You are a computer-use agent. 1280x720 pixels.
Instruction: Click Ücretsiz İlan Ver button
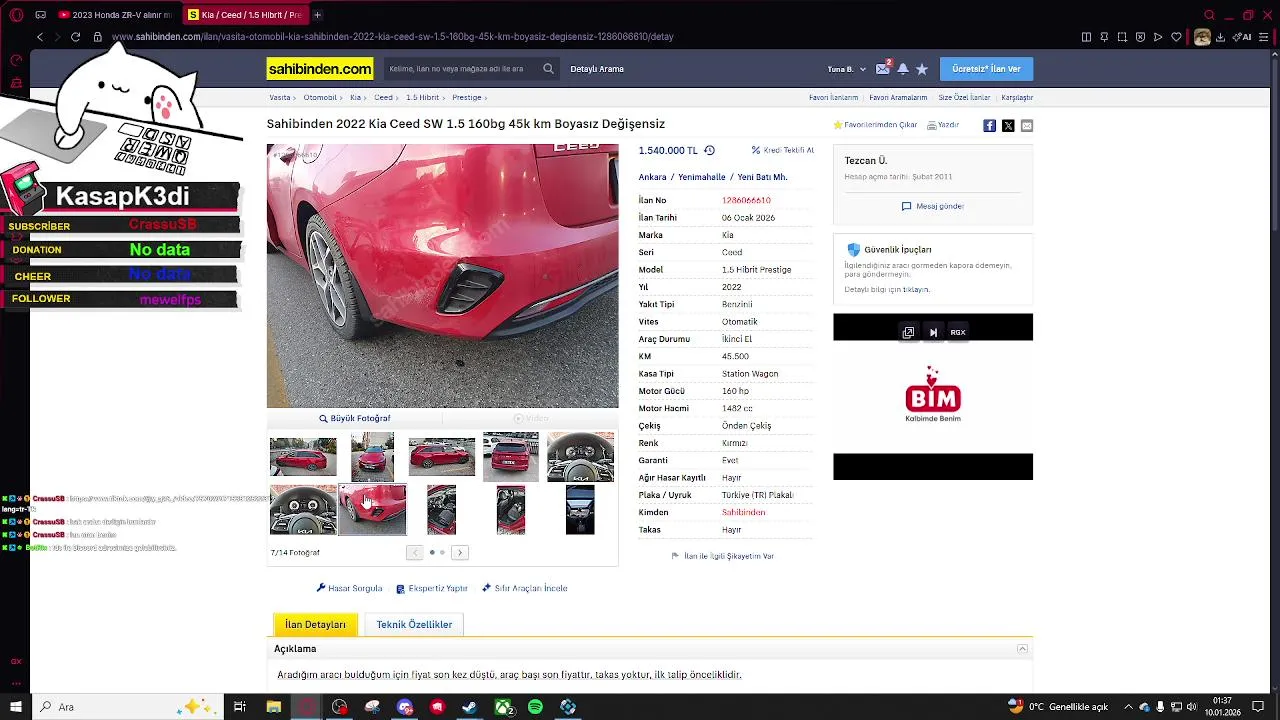pos(986,69)
